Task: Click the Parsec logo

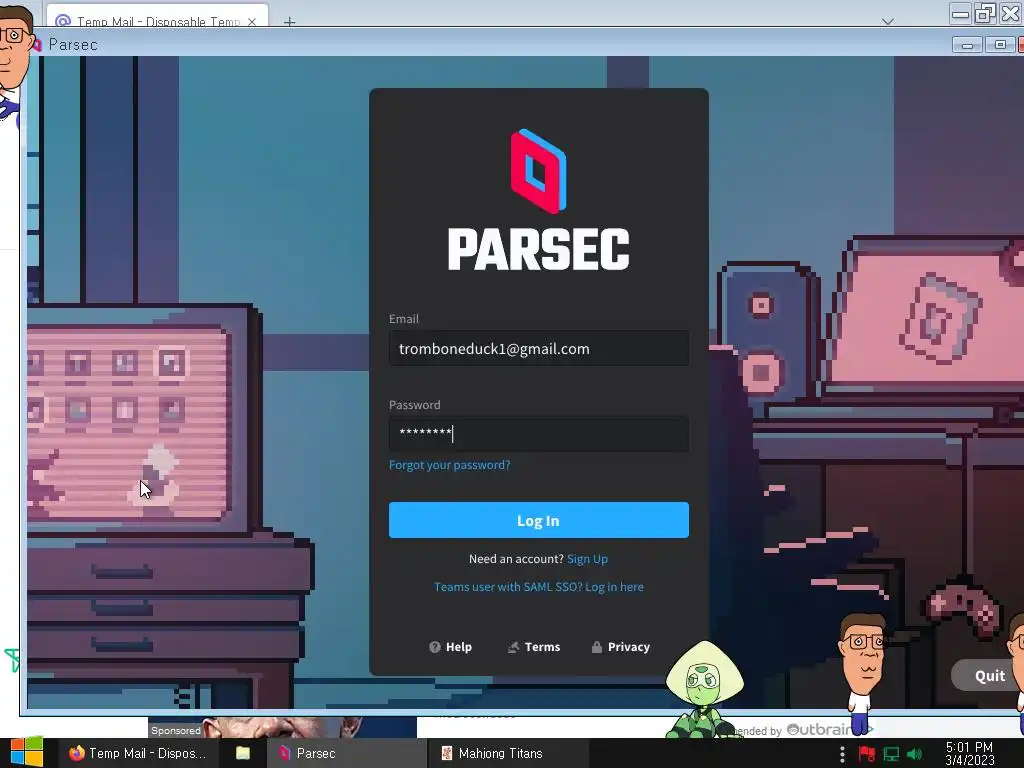Action: [x=538, y=200]
